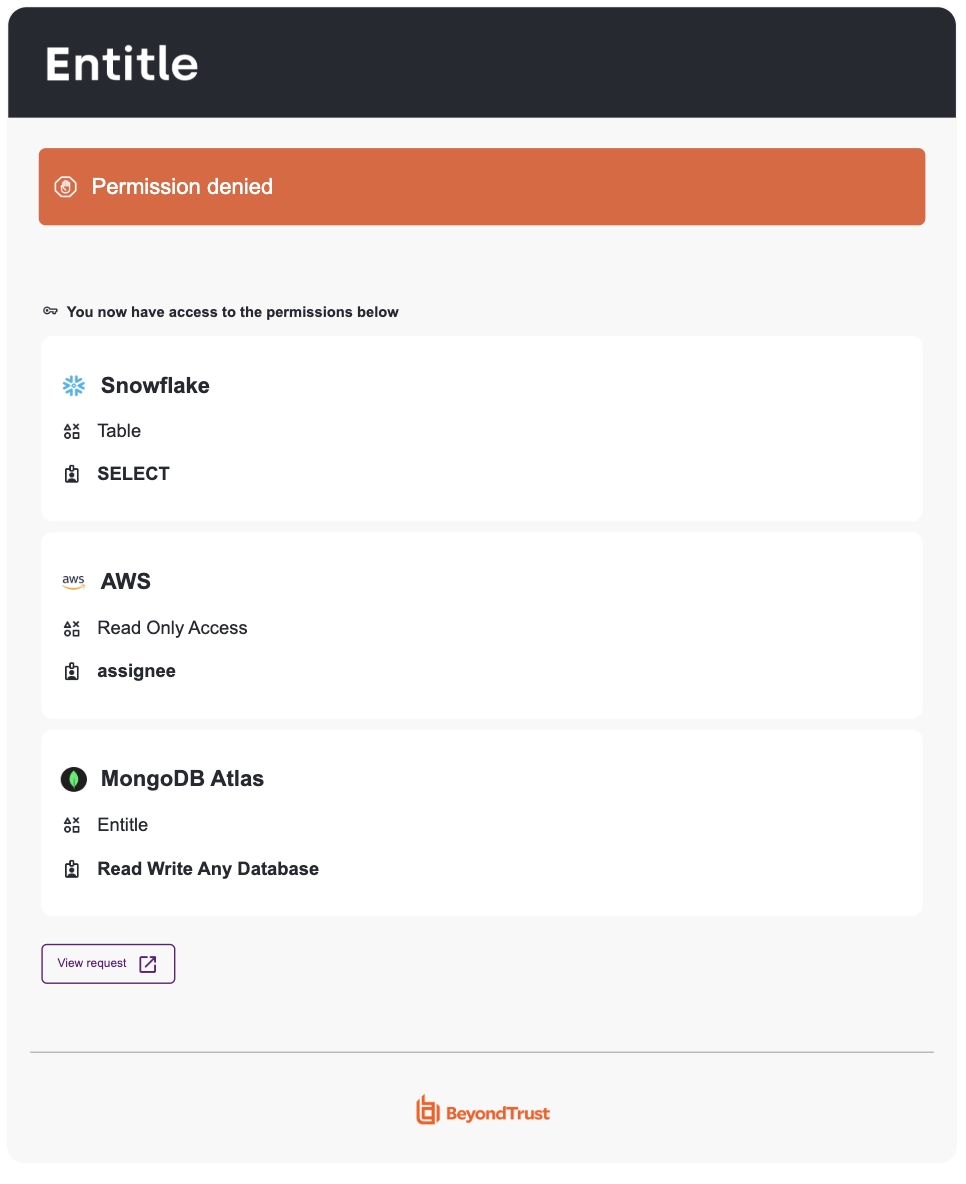Image resolution: width=966 pixels, height=1184 pixels.
Task: Open the View request button
Action: 108,964
